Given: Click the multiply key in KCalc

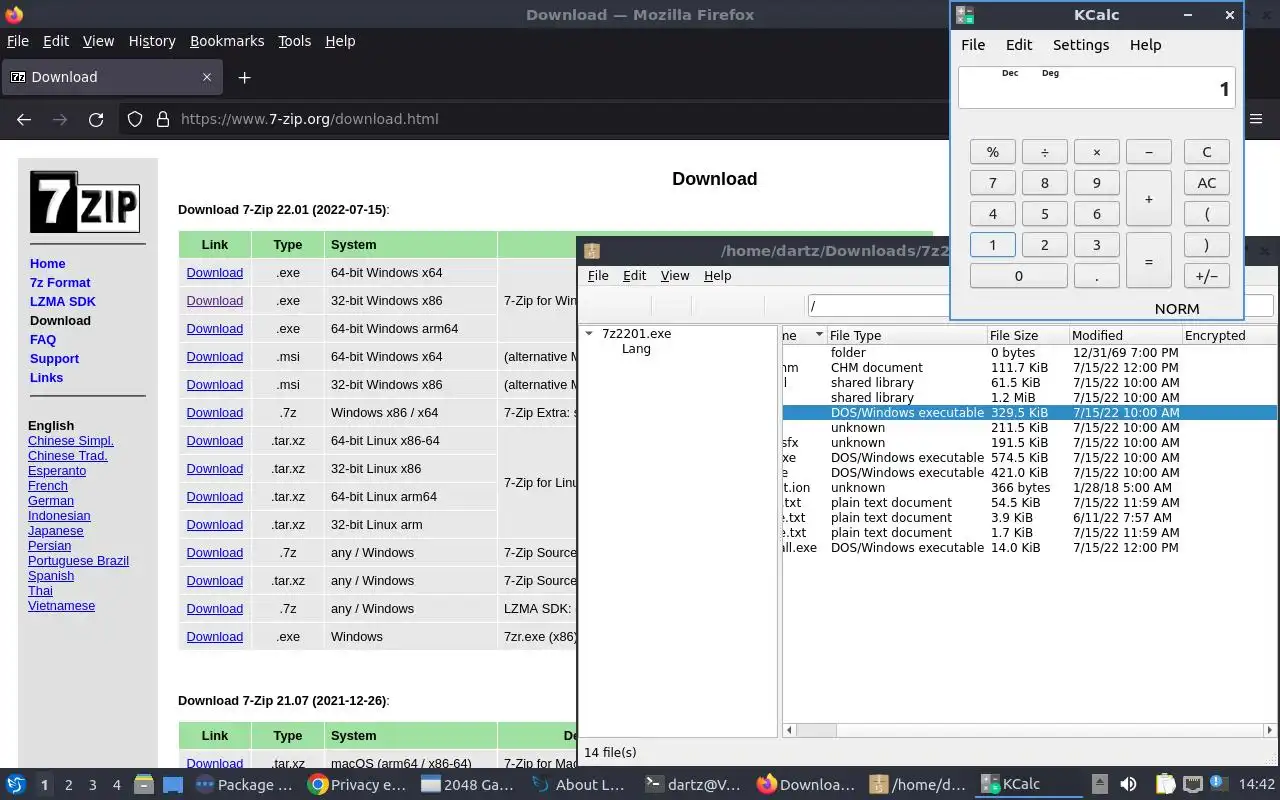Looking at the screenshot, I should (1096, 152).
